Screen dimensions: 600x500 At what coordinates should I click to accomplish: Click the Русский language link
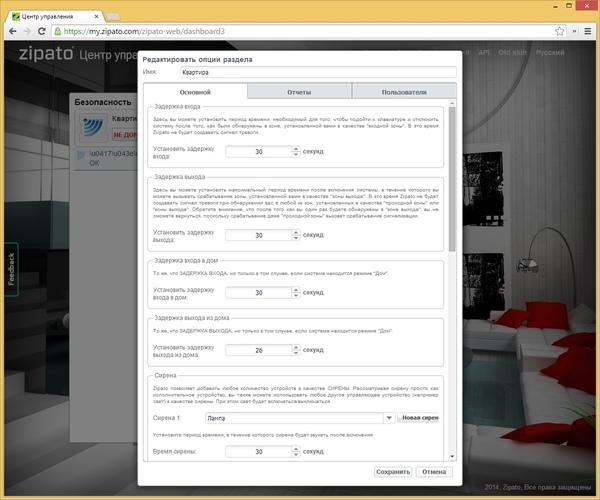click(550, 52)
